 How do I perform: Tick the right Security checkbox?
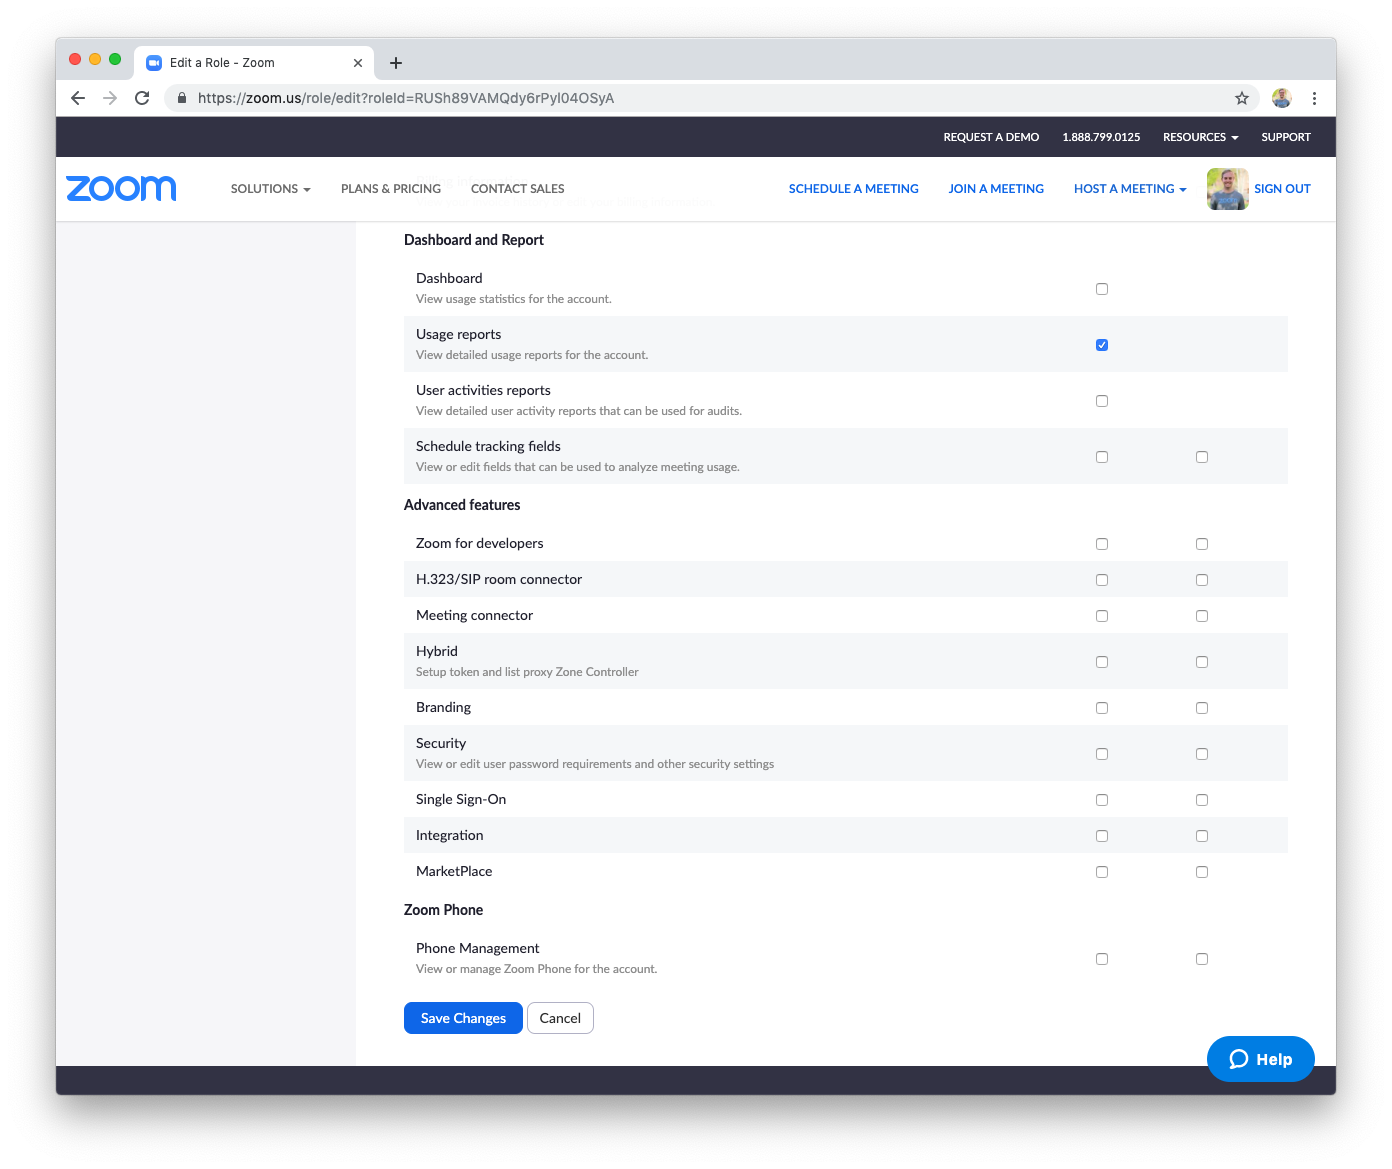(1202, 754)
